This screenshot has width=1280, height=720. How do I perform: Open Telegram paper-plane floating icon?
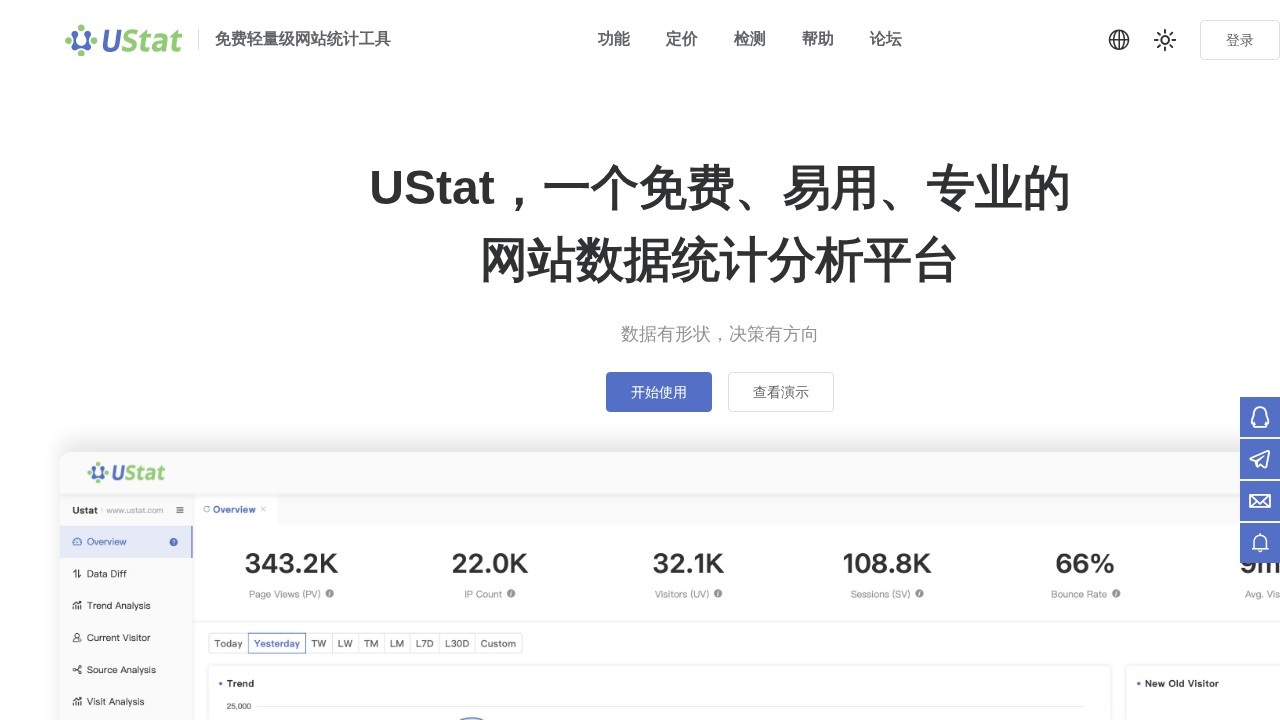(x=1260, y=459)
